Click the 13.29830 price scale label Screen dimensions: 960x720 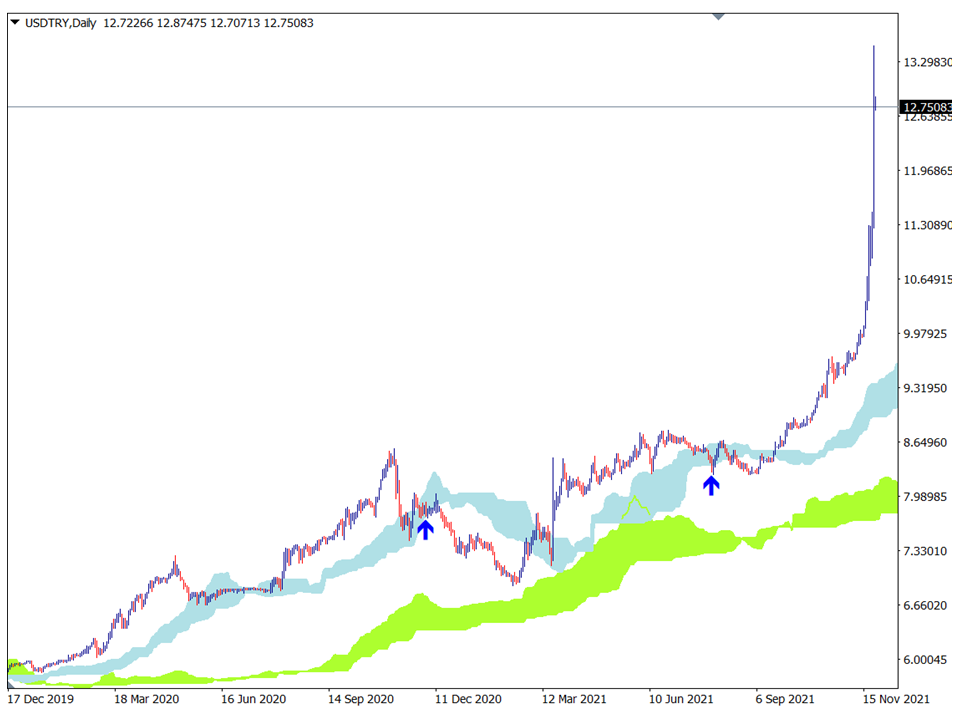coord(929,62)
